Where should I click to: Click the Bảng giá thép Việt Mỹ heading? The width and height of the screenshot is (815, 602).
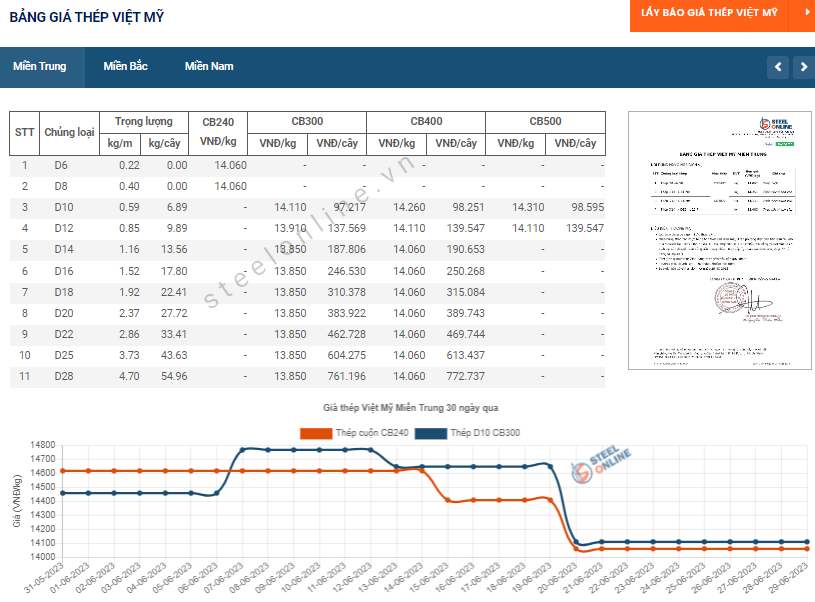tap(87, 17)
